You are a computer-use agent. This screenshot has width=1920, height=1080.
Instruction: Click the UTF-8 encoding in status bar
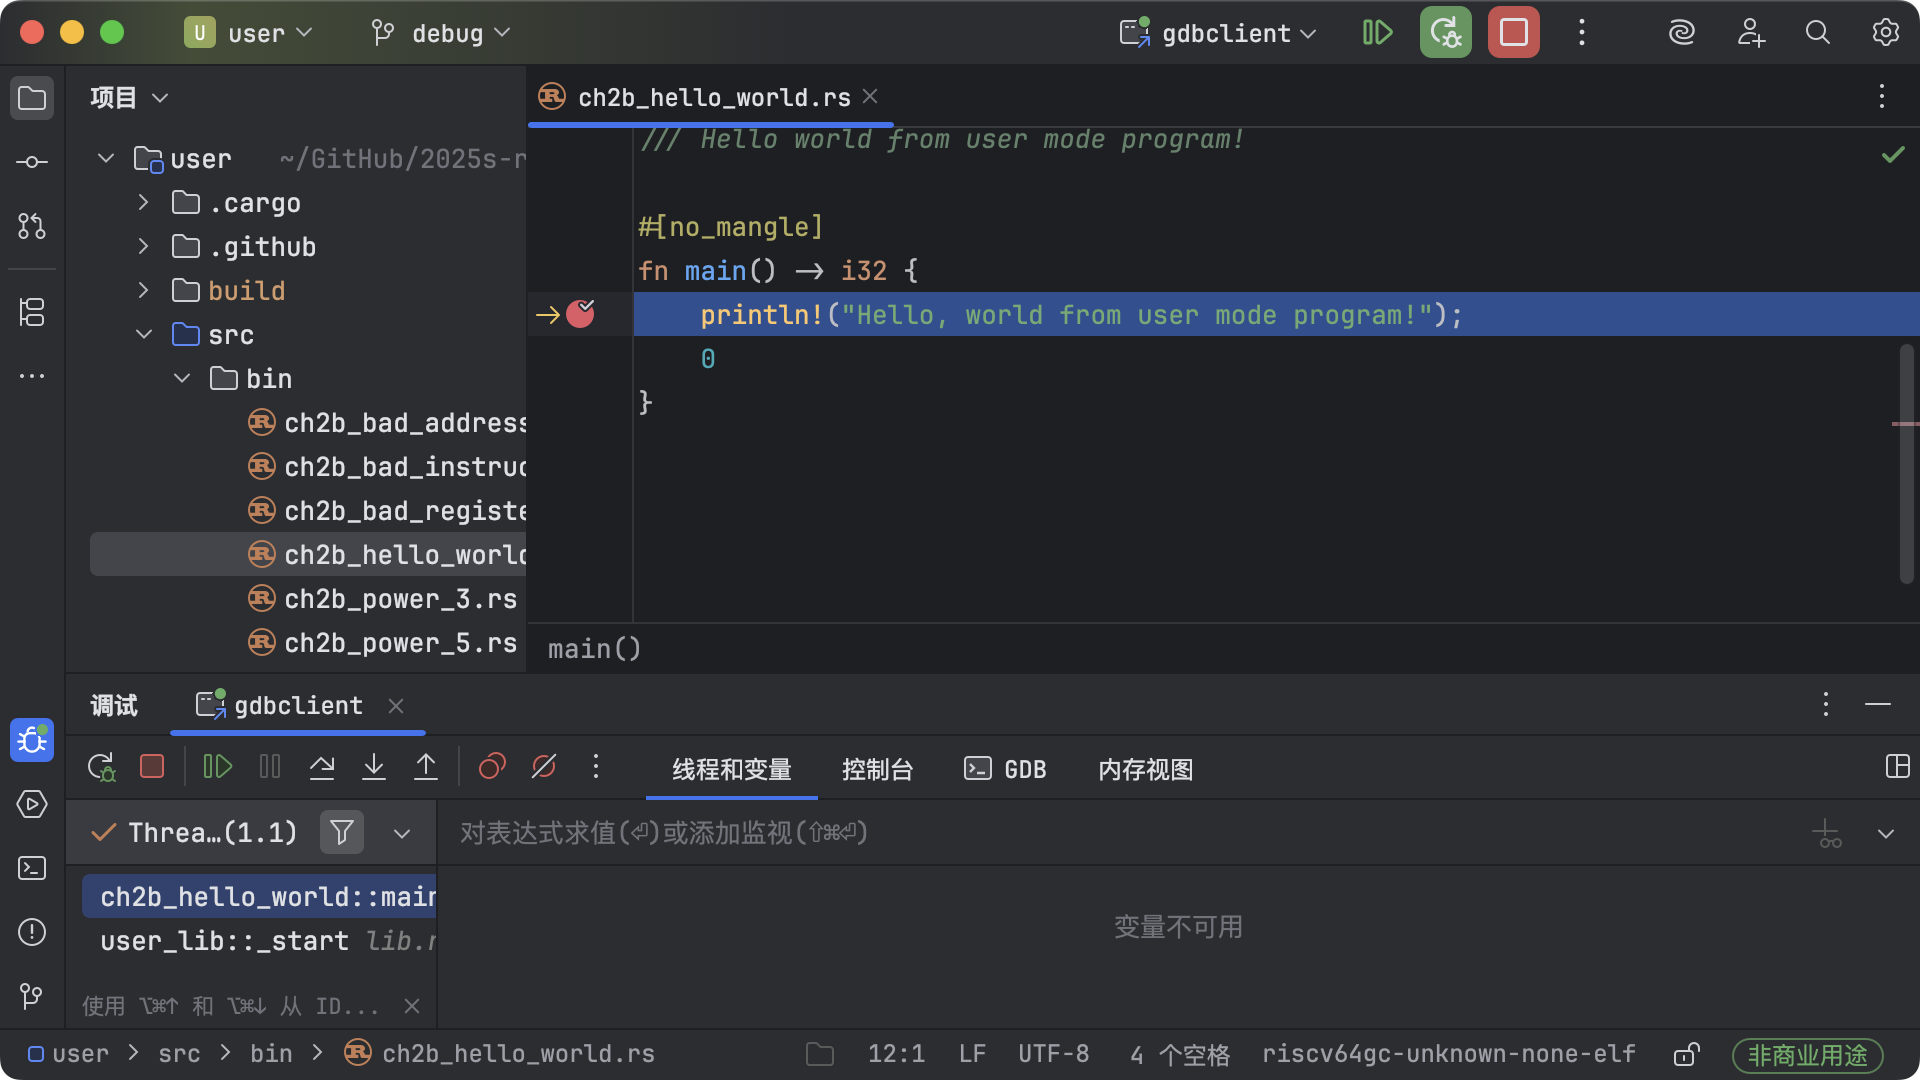pos(1053,1054)
